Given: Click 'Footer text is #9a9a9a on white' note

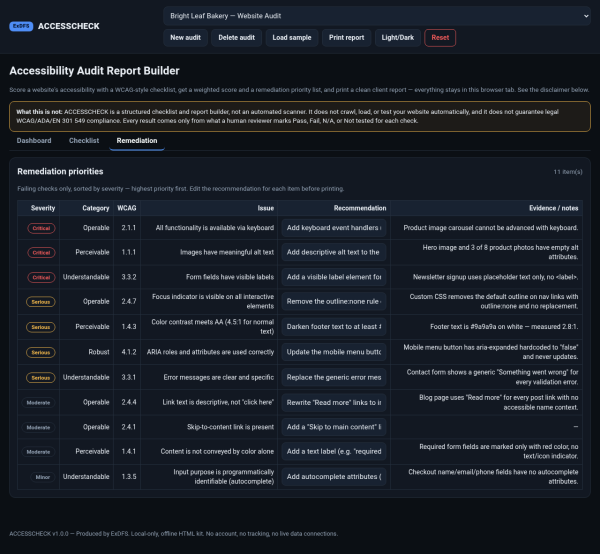Looking at the screenshot, I should tap(504, 327).
